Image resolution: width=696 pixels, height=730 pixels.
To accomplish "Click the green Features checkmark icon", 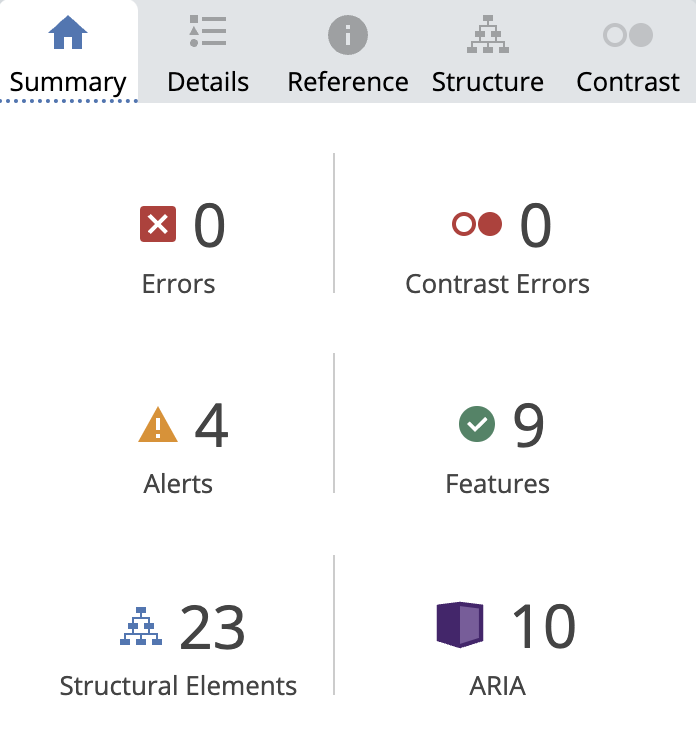I will 477,424.
